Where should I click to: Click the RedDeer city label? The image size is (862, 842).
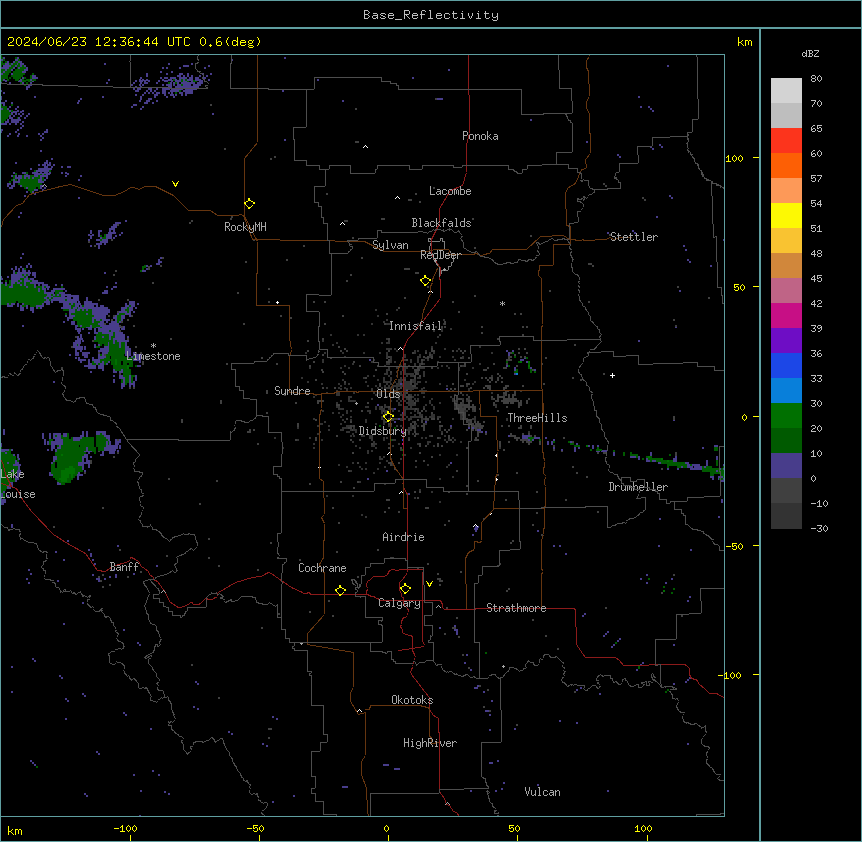click(x=440, y=255)
